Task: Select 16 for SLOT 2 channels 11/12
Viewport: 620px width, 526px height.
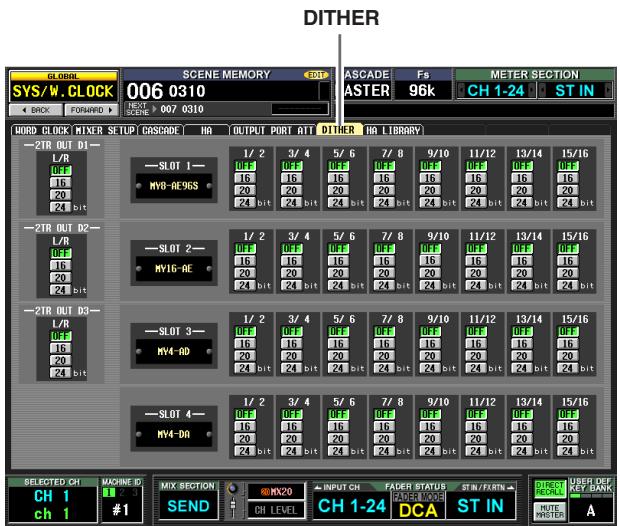Action: [x=476, y=261]
